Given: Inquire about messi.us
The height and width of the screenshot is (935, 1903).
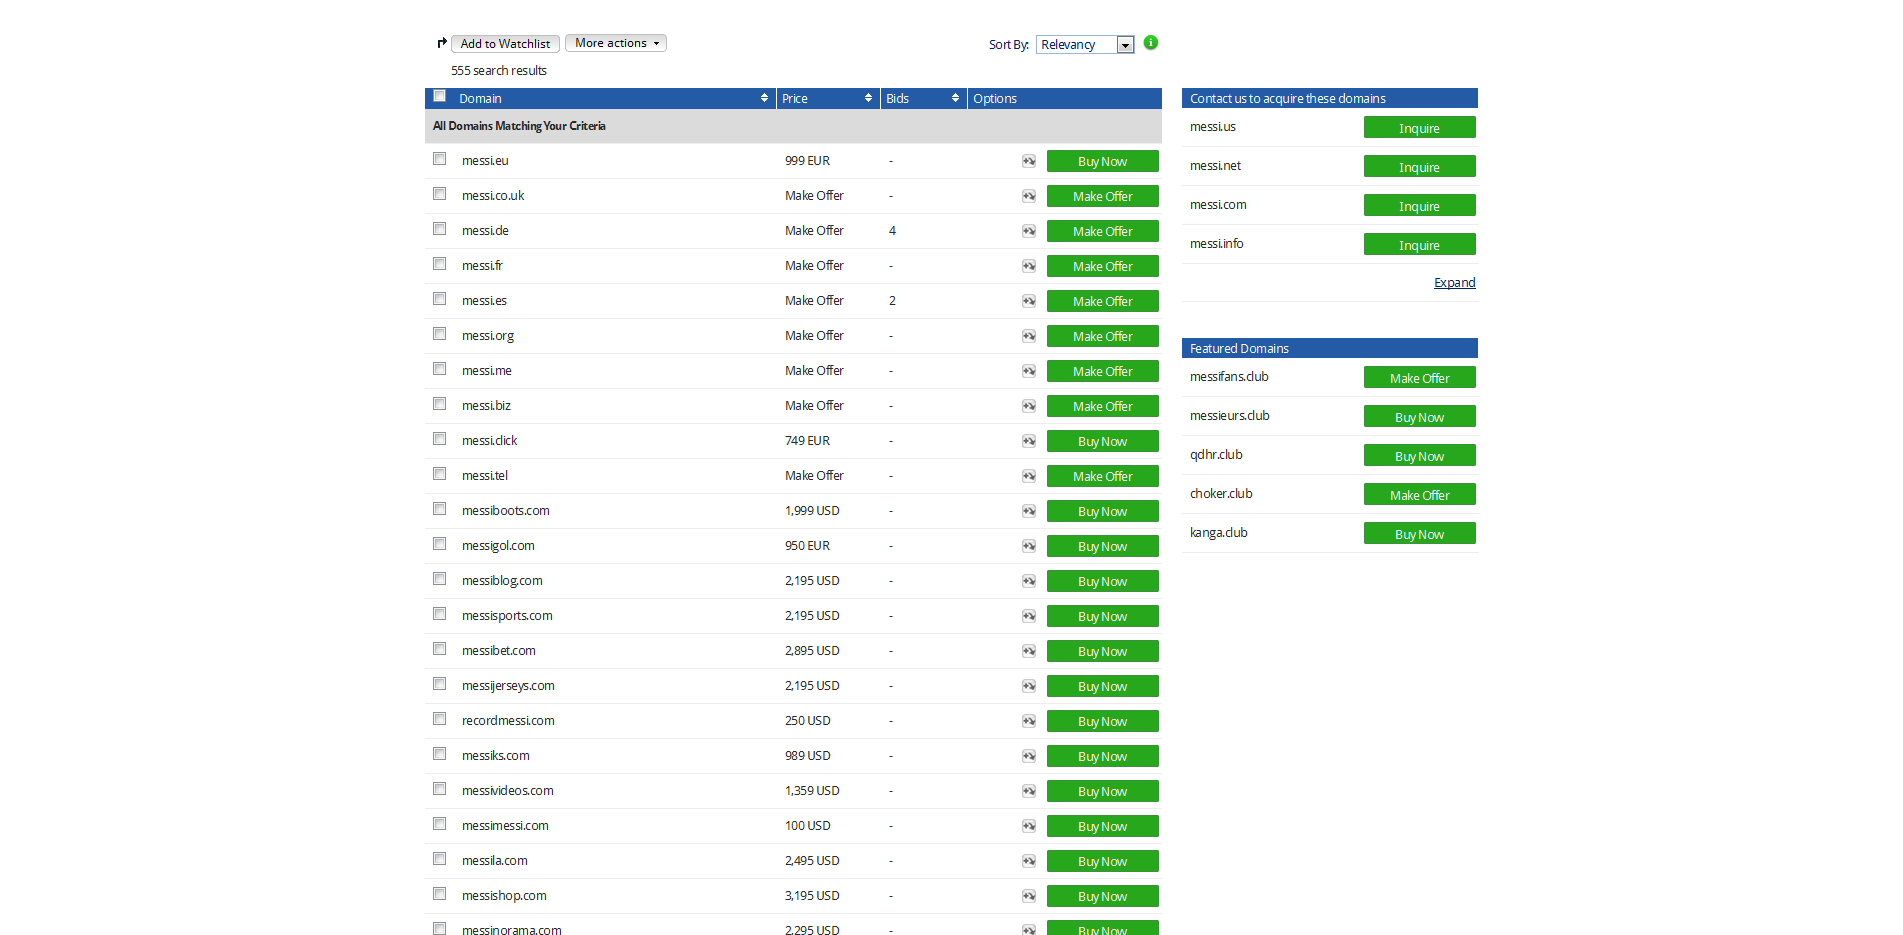Looking at the screenshot, I should tap(1419, 127).
